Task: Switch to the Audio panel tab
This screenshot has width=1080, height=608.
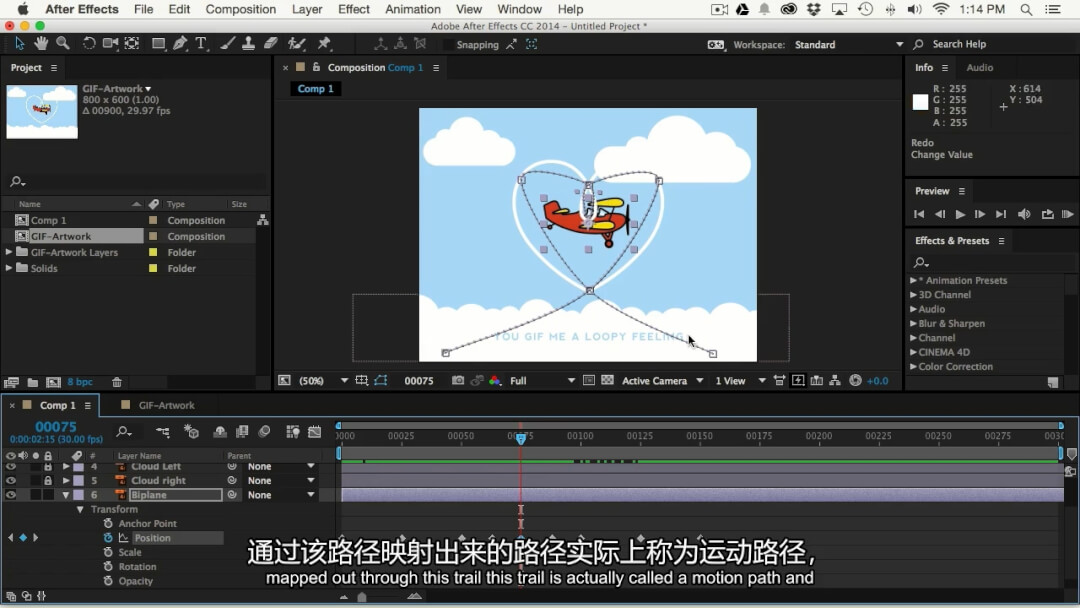Action: [979, 67]
